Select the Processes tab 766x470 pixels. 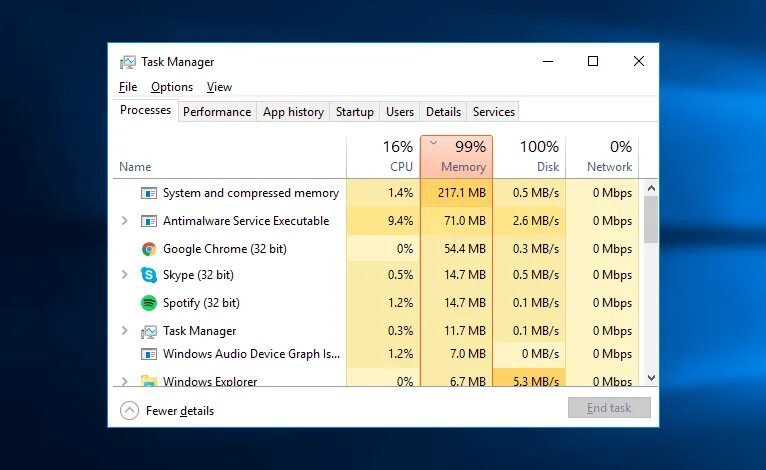[146, 110]
